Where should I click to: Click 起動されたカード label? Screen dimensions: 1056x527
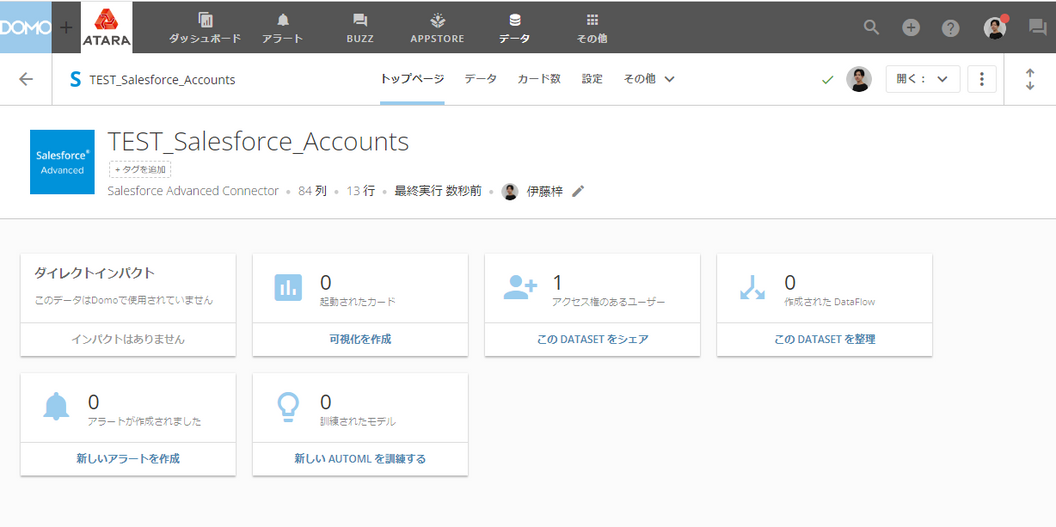click(x=358, y=302)
